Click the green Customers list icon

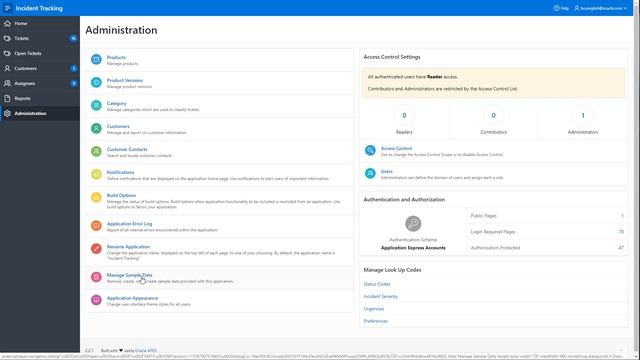[96, 129]
